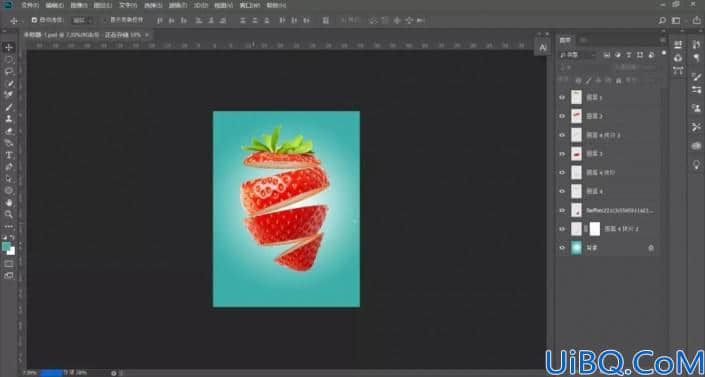Viewport: 705px width, 377px height.
Task: Select the Horizontal Type tool
Action: [x=9, y=155]
